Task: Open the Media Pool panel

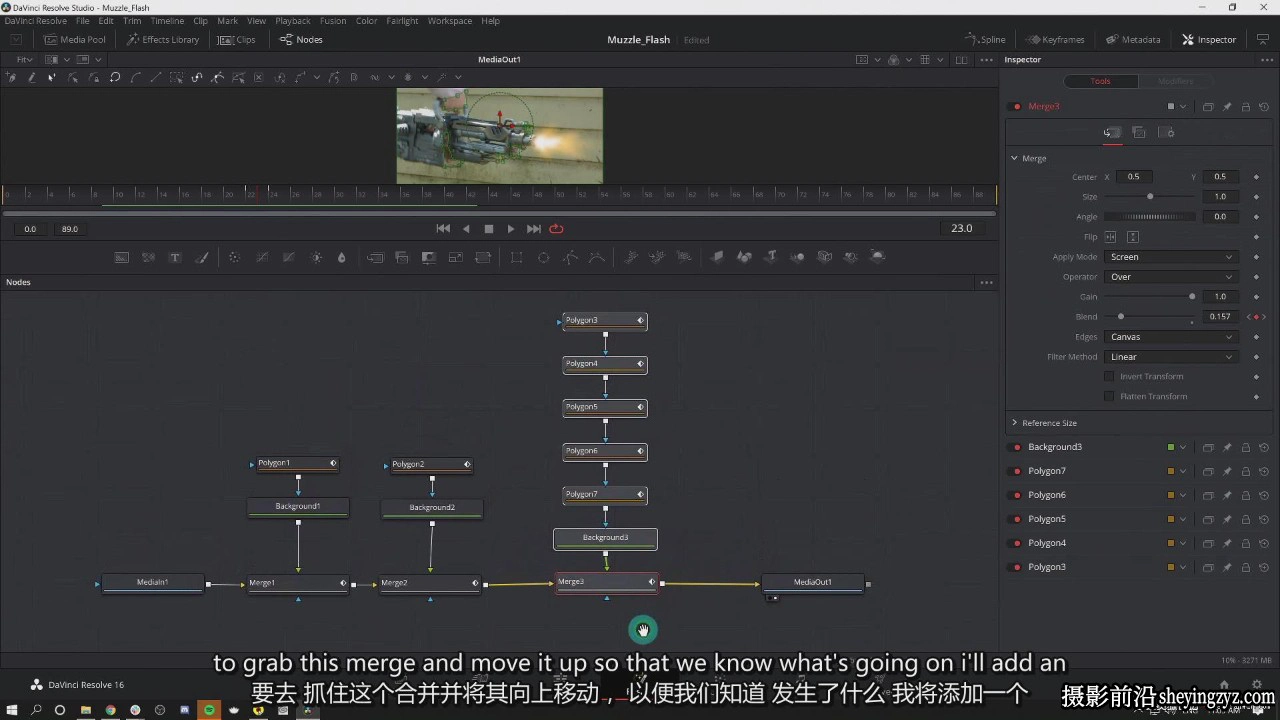Action: [x=75, y=40]
